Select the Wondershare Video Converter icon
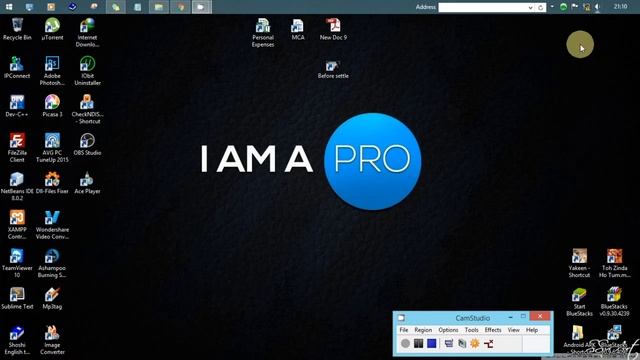640x360 pixels. click(52, 225)
